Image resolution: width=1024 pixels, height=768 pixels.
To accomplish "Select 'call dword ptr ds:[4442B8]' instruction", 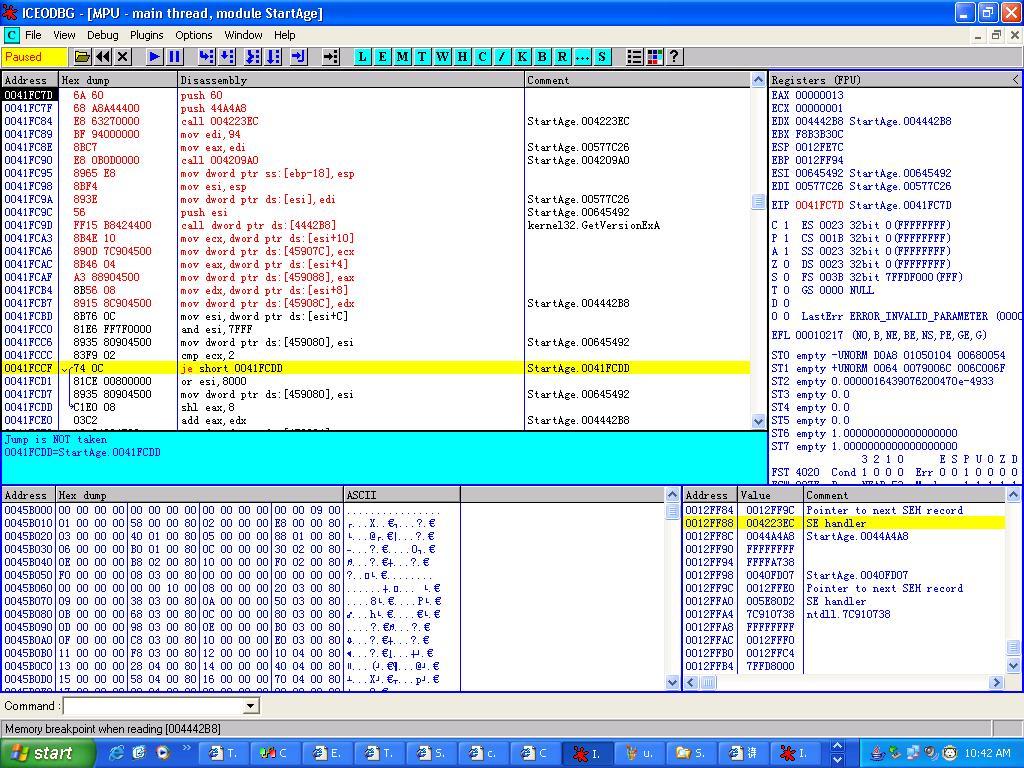I will (376, 225).
